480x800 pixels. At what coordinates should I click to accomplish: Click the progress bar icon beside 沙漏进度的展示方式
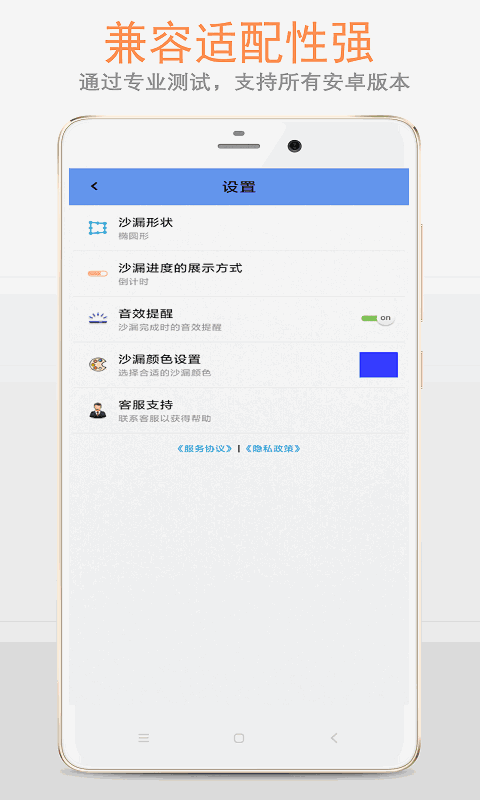click(x=97, y=273)
